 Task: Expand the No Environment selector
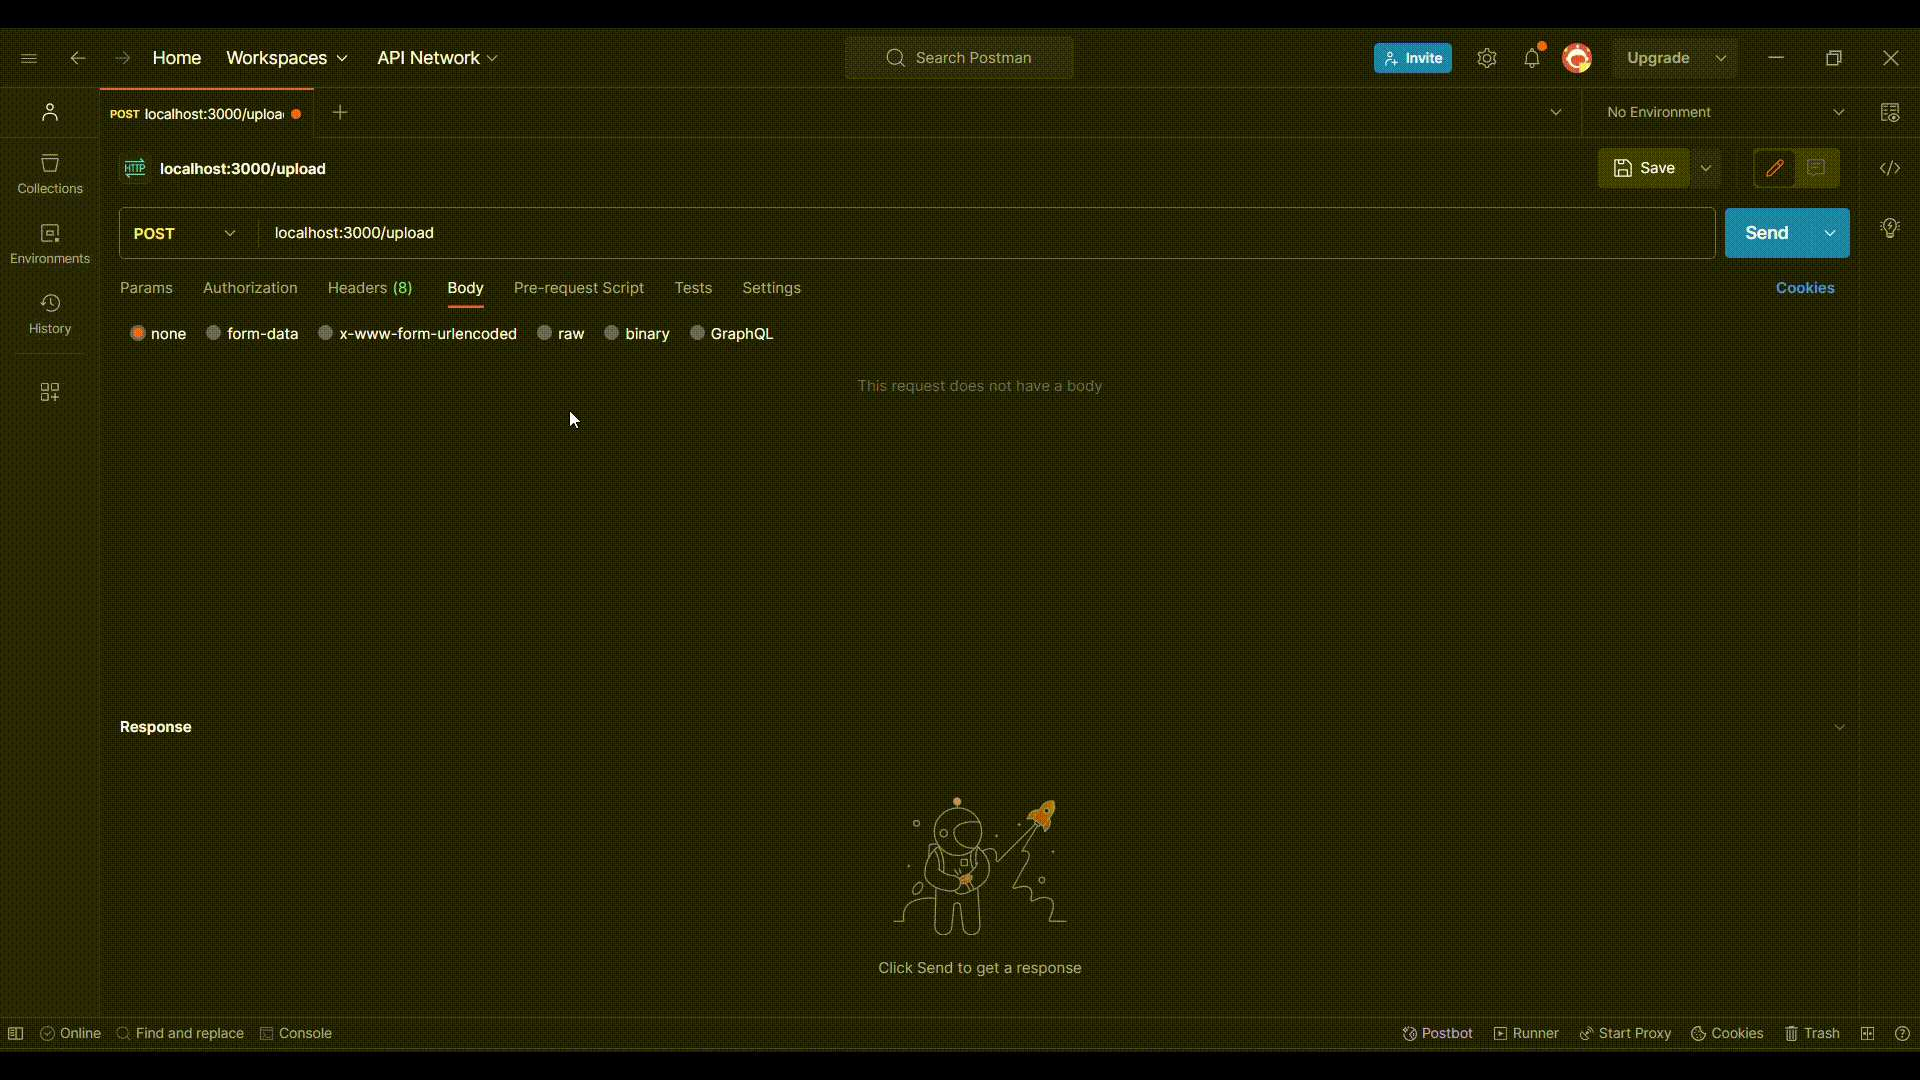(x=1725, y=112)
